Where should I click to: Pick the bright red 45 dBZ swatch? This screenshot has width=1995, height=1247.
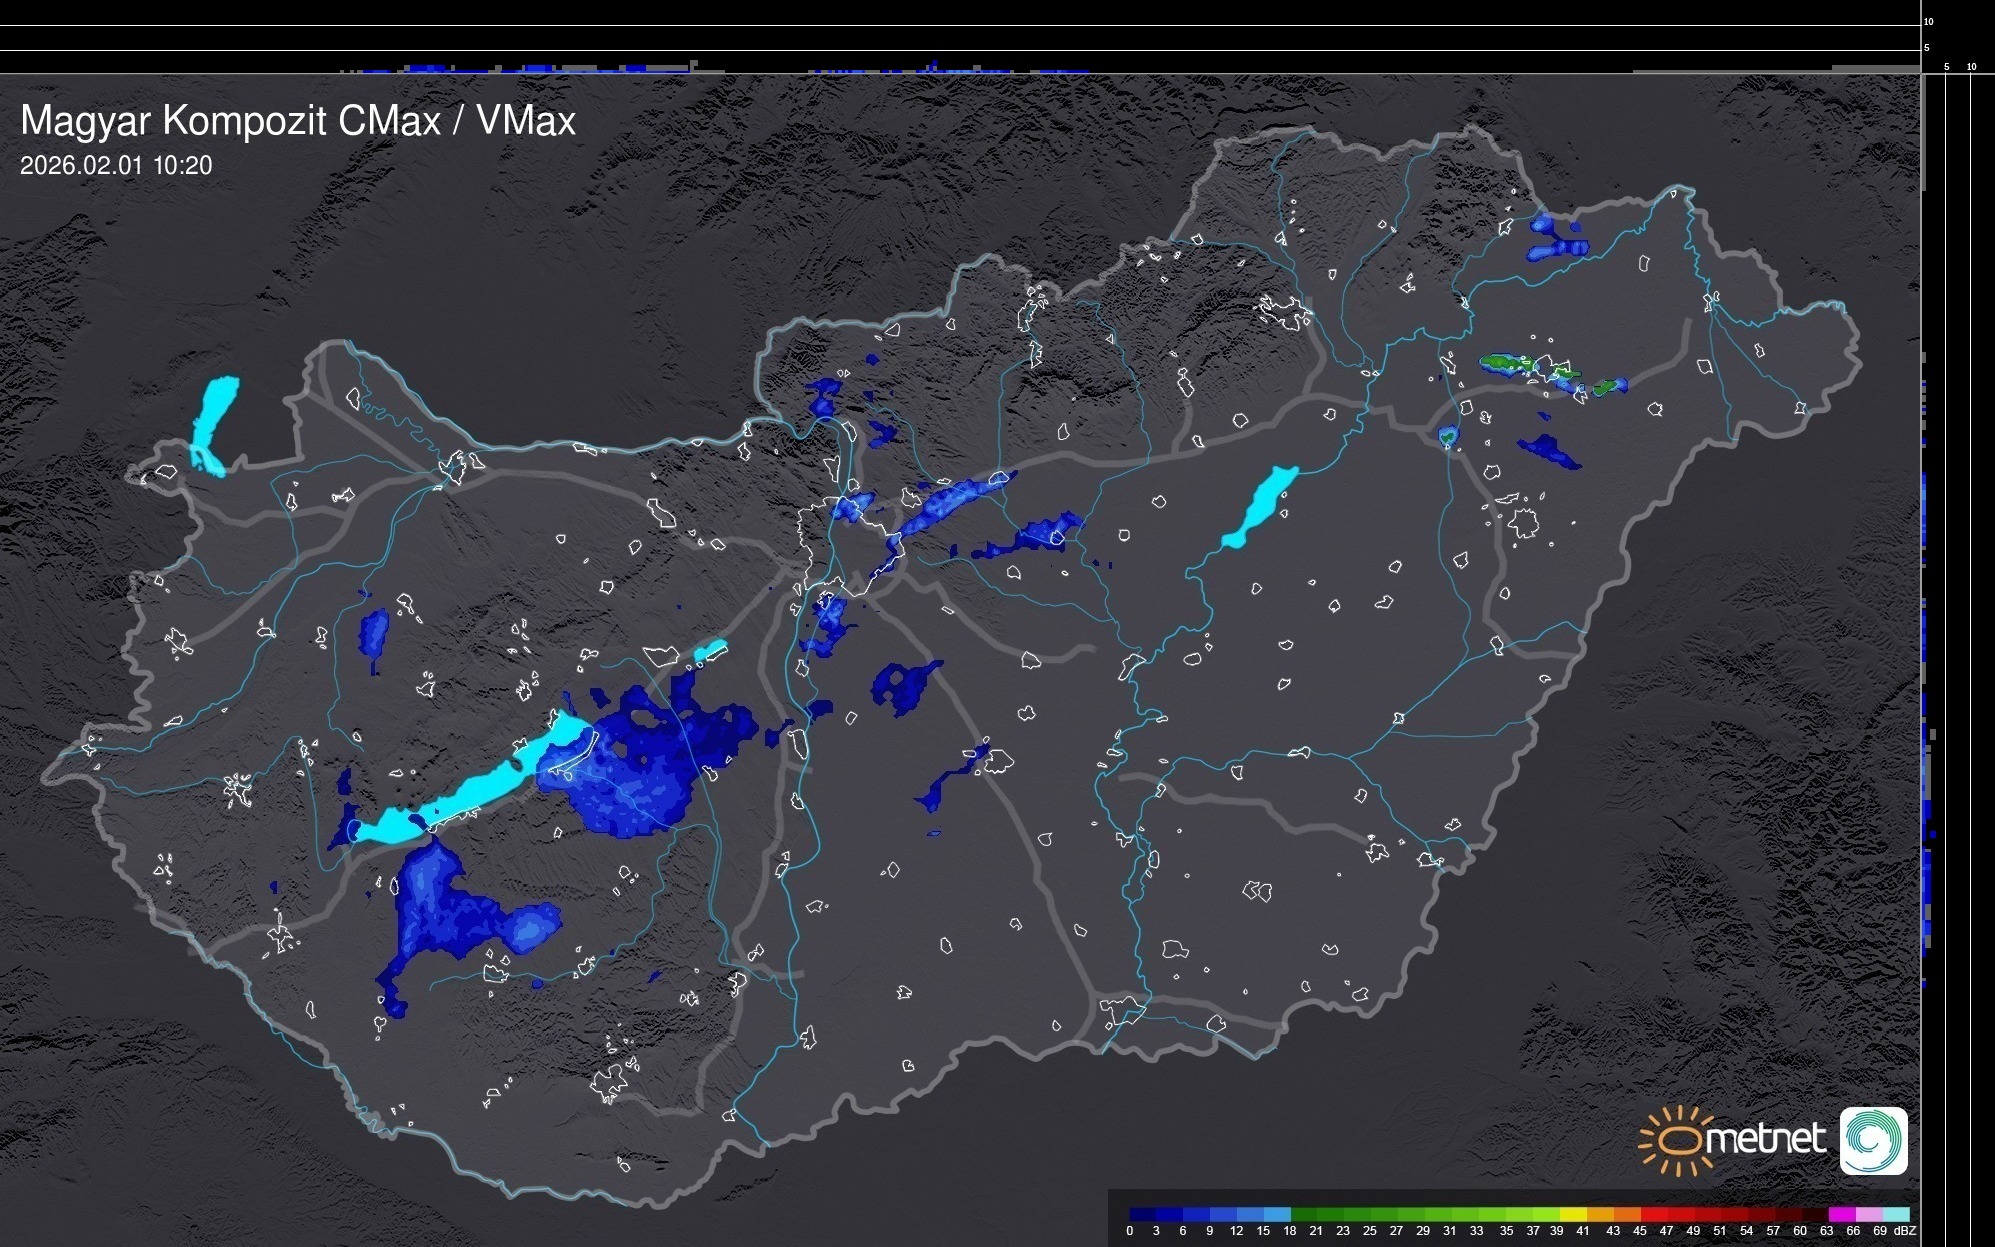[1654, 1214]
